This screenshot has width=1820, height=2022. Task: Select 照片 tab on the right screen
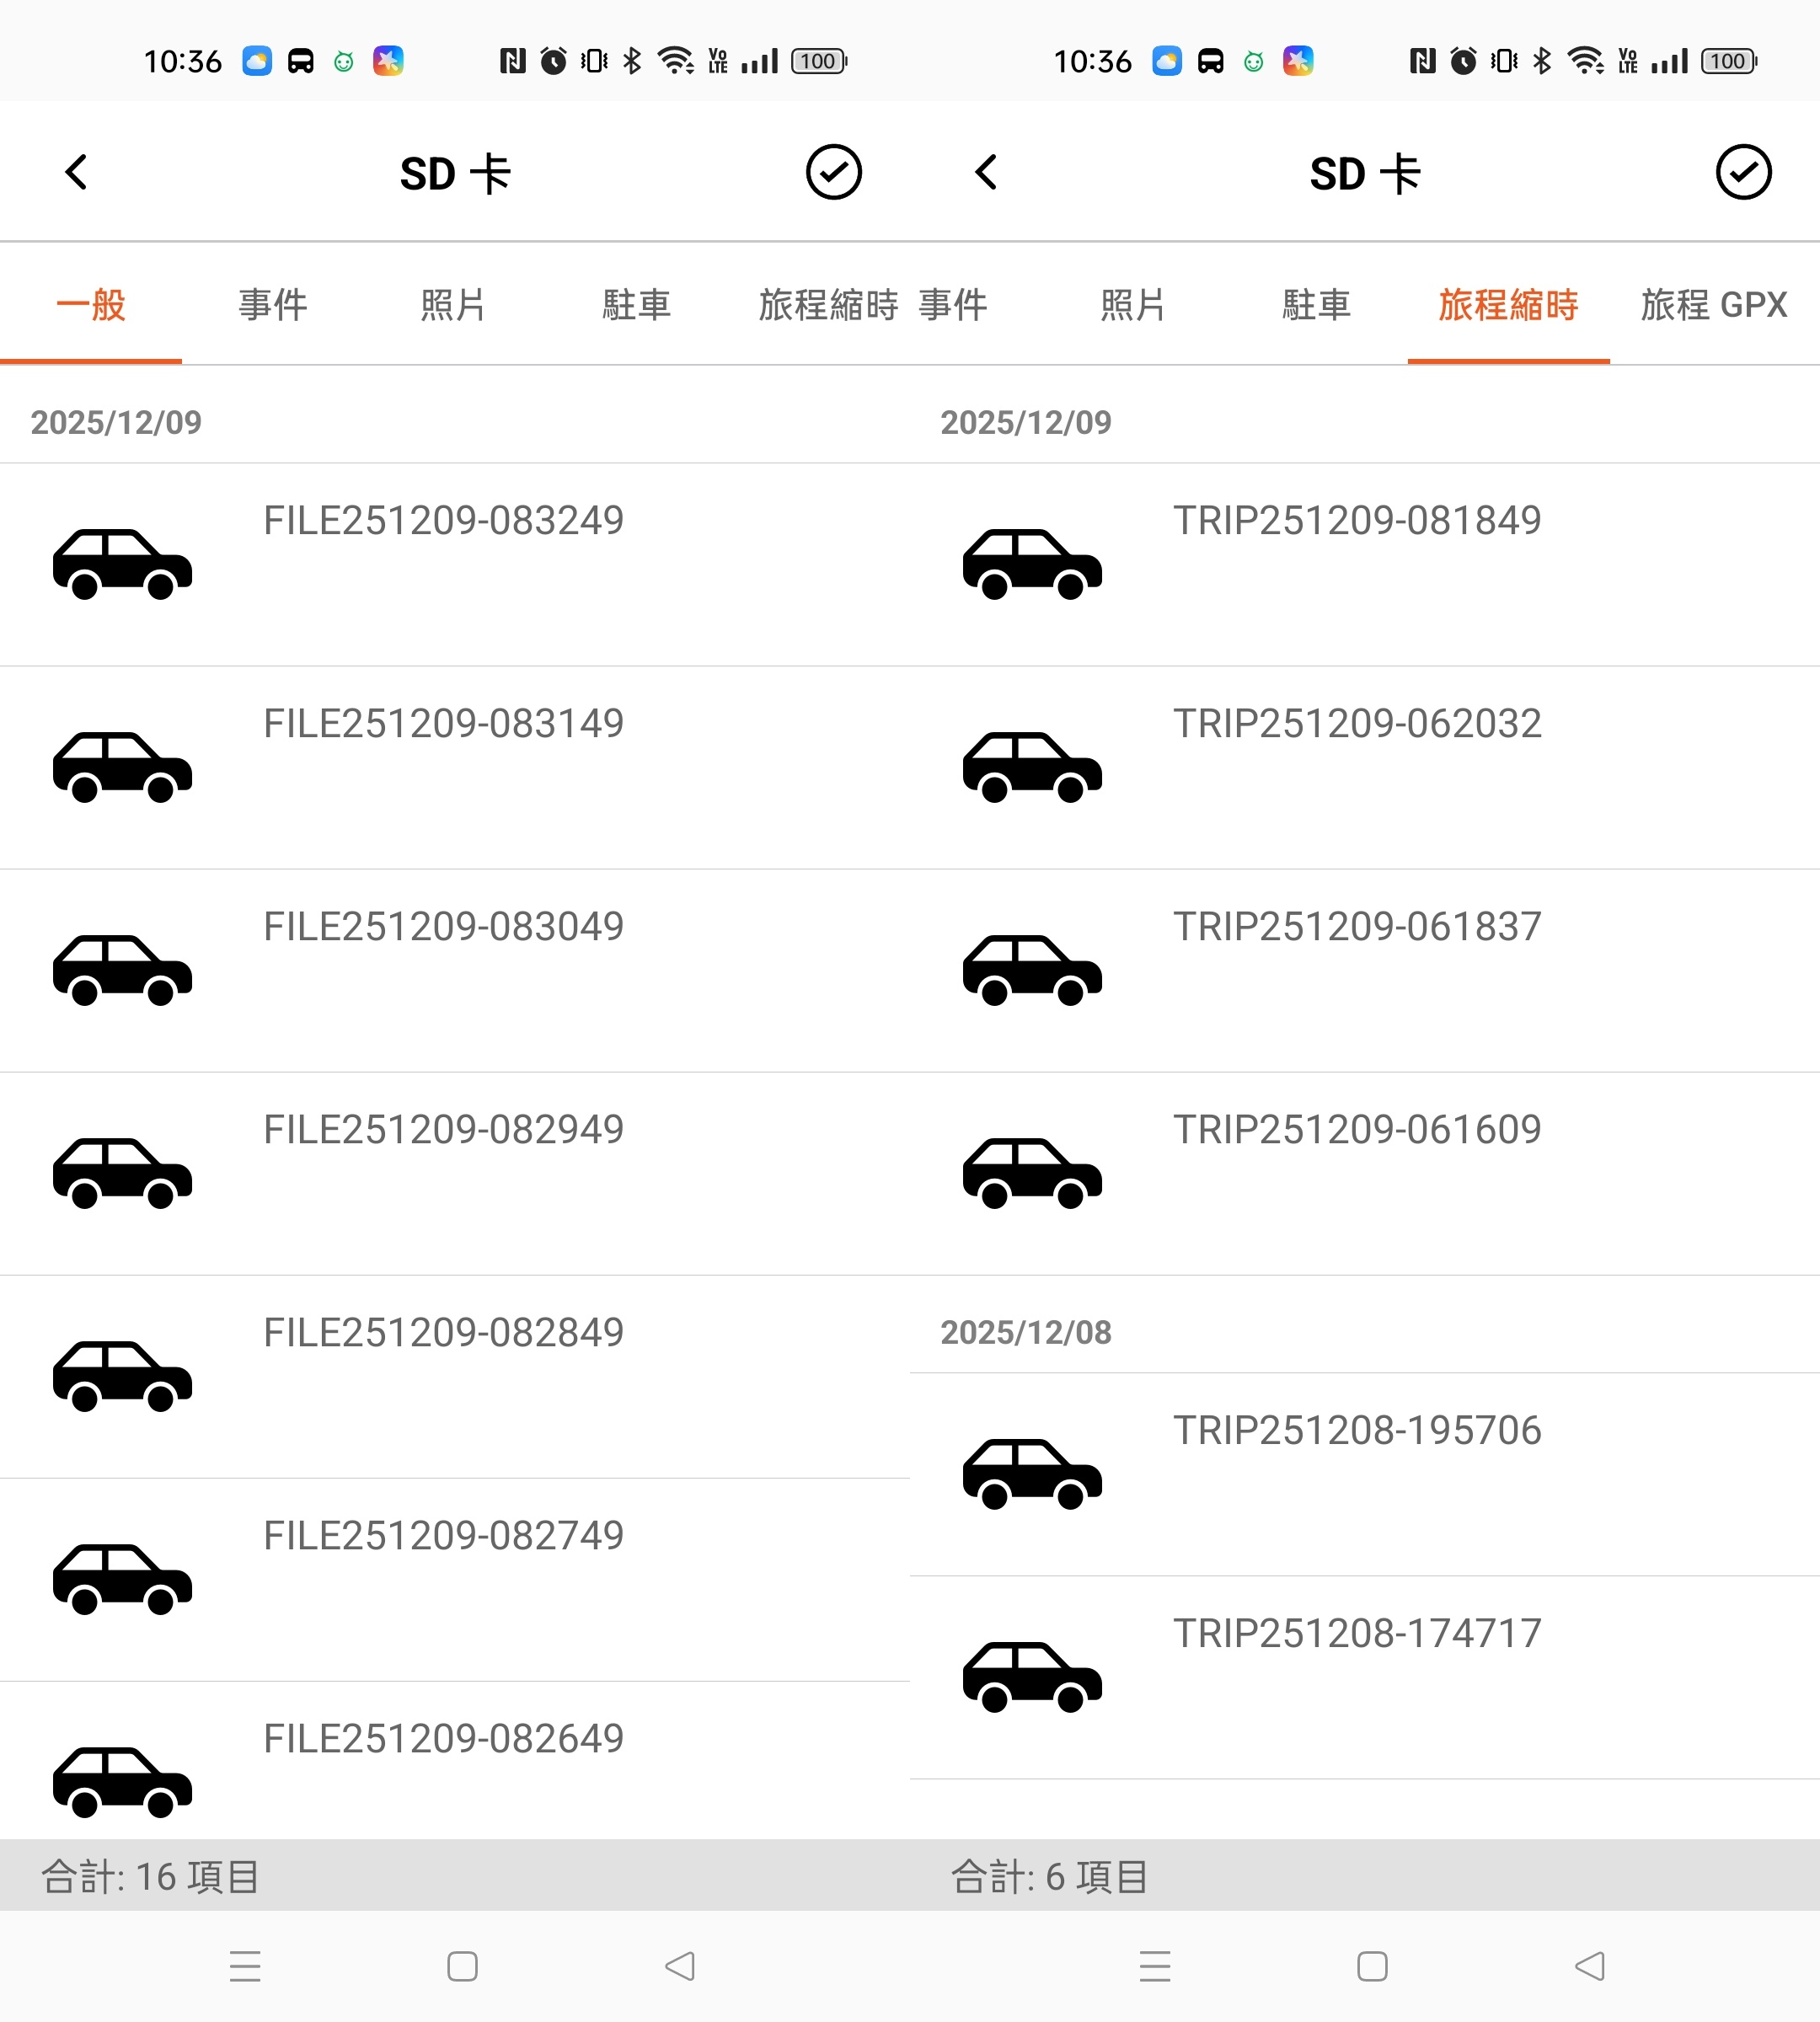[1133, 305]
